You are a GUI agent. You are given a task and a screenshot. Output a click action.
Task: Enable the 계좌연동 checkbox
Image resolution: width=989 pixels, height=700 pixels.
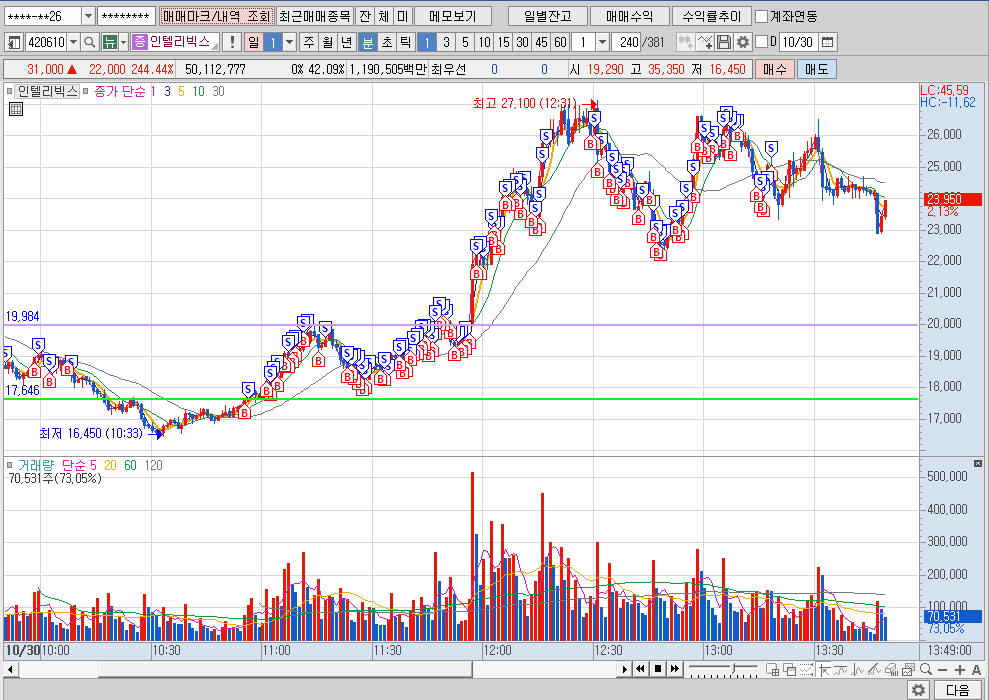click(761, 16)
